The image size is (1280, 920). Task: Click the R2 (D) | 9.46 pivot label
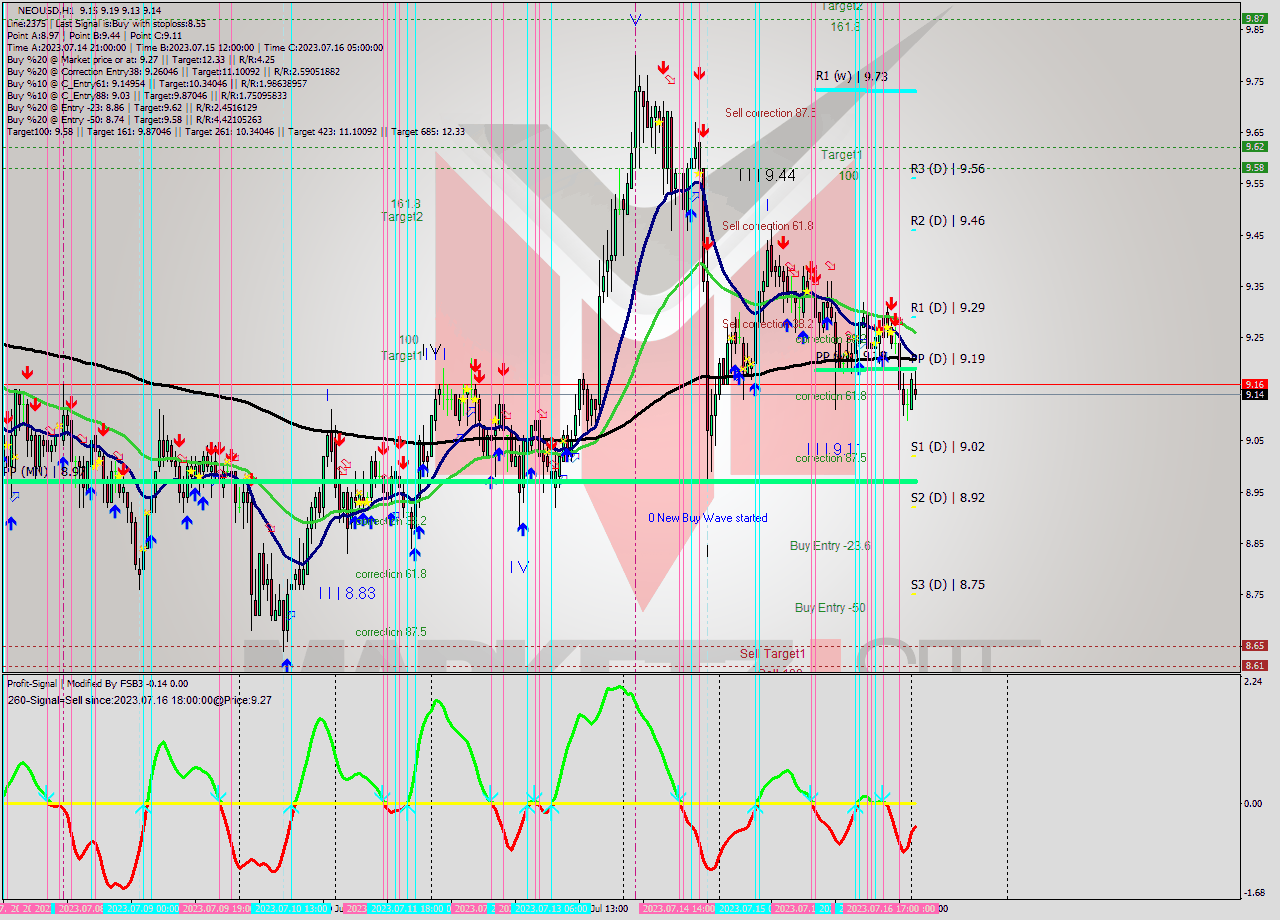(x=948, y=221)
